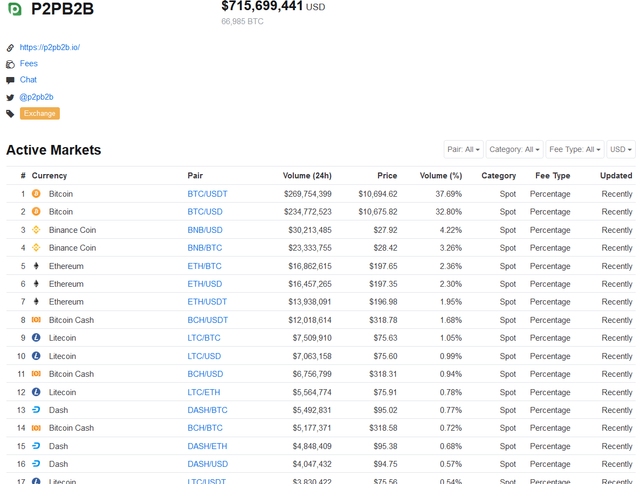Click the Volume (%) column header
640x484 pixels.
(441, 175)
